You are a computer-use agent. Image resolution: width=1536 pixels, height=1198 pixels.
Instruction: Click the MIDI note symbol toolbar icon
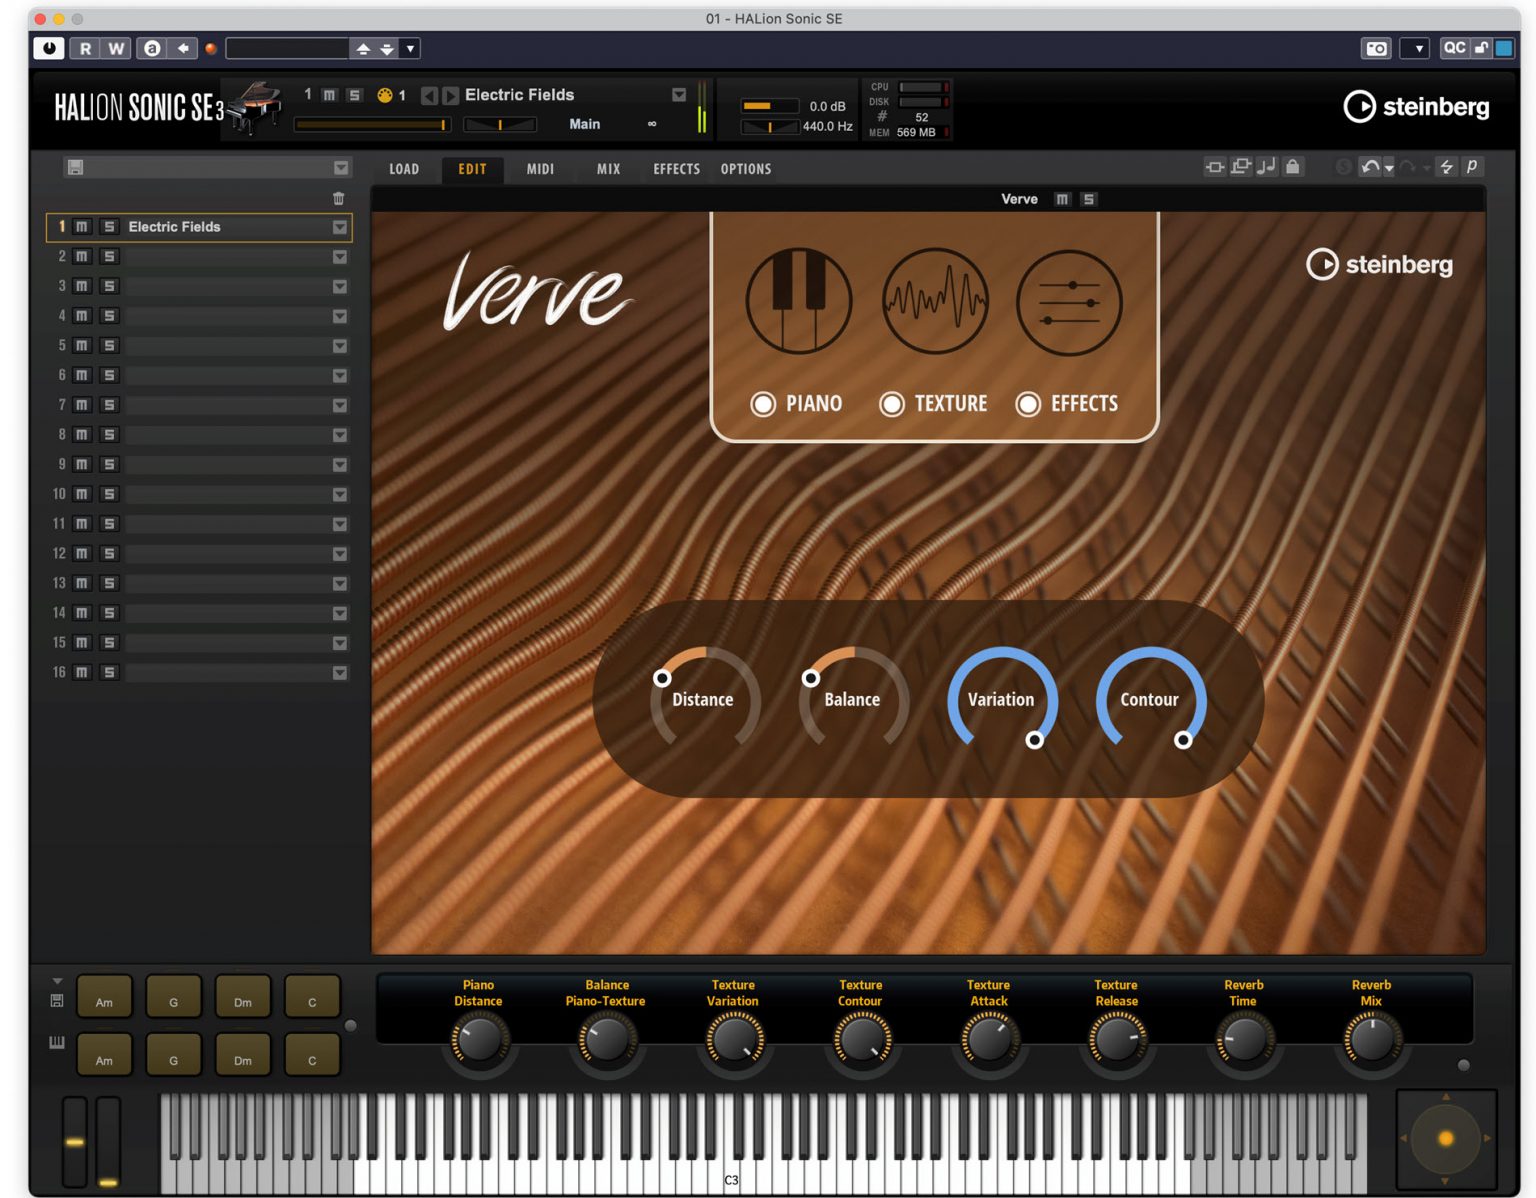(1267, 167)
